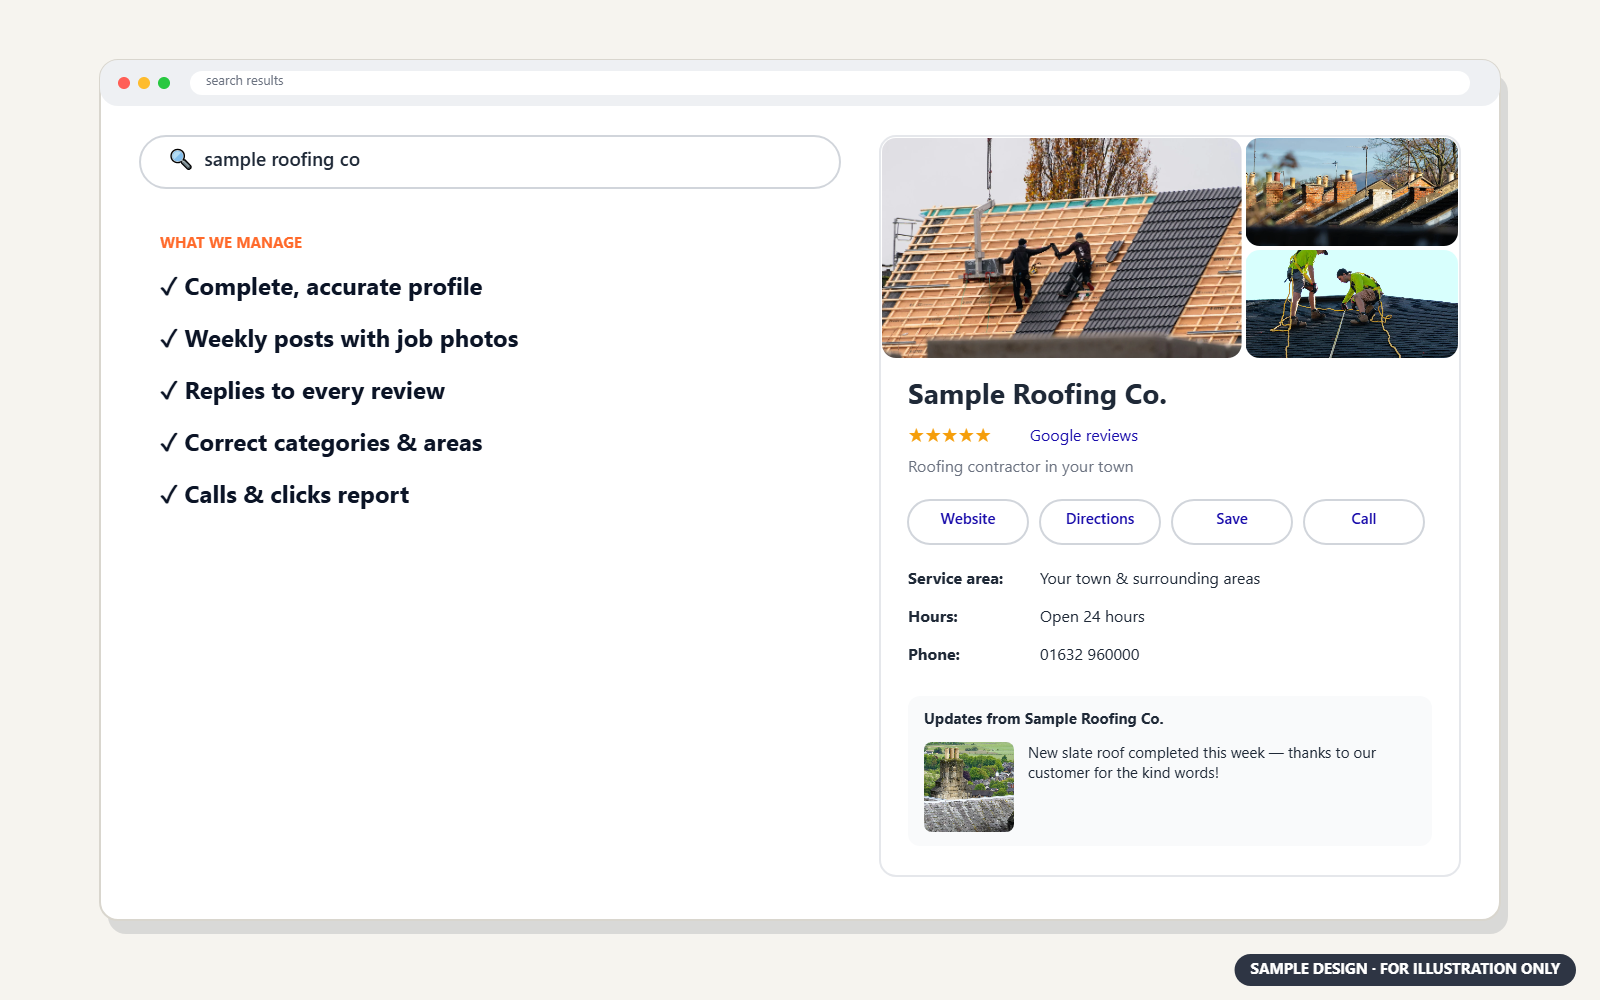Image resolution: width=1600 pixels, height=1000 pixels.
Task: Click the 'Service area:' label
Action: [955, 579]
